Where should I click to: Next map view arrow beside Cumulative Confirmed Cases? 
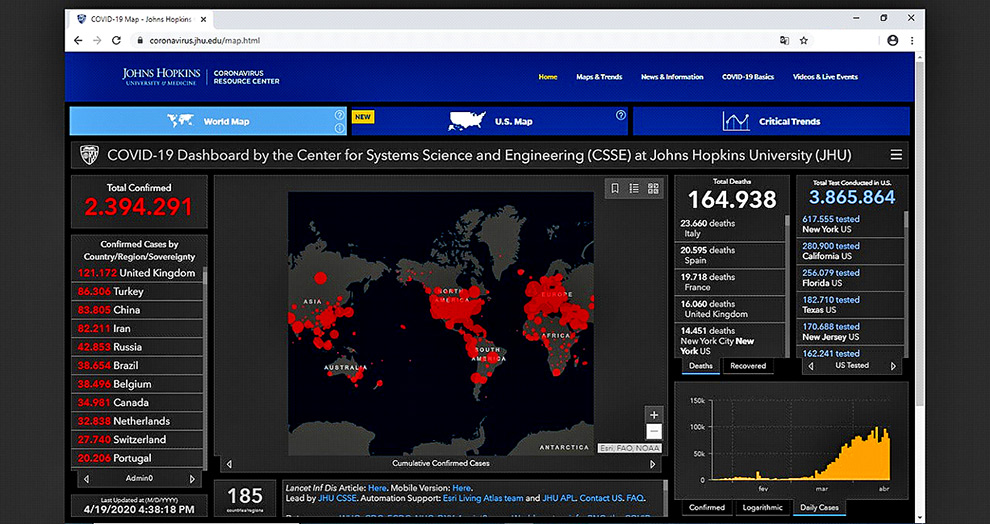click(x=653, y=464)
